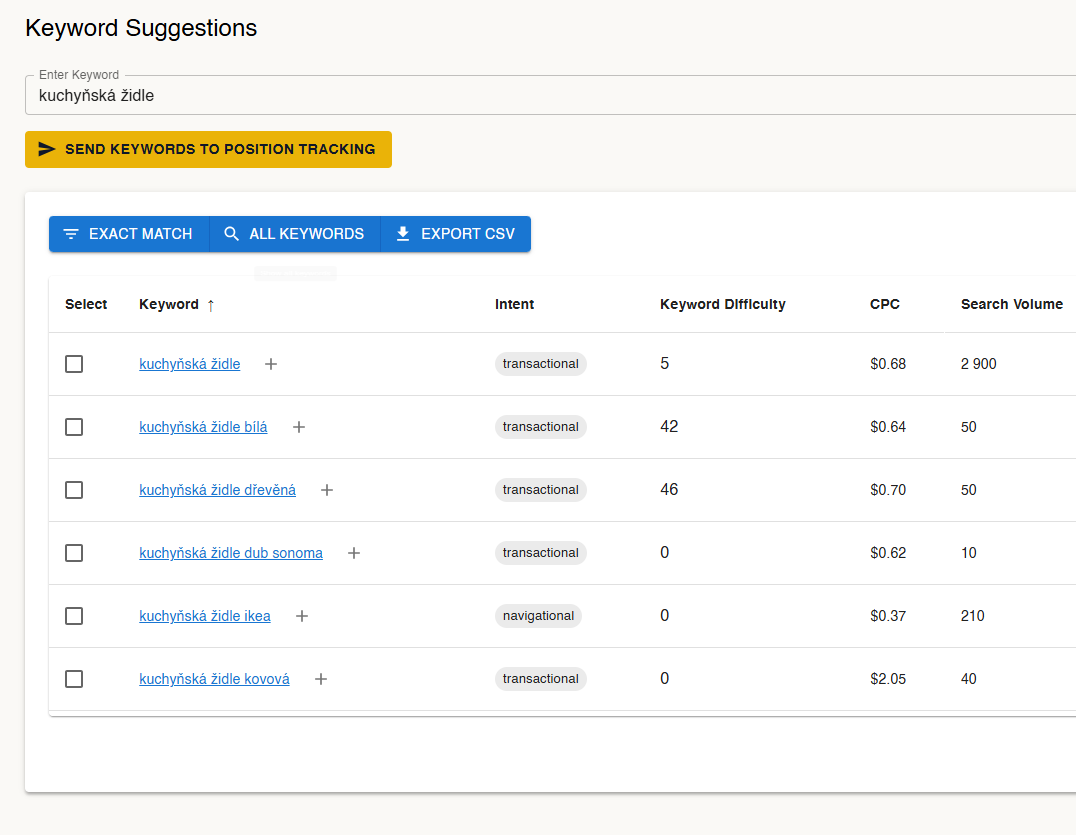Click plus icon beside kuchyňská židle kovová
Screen dimensions: 1076x835
click(320, 679)
